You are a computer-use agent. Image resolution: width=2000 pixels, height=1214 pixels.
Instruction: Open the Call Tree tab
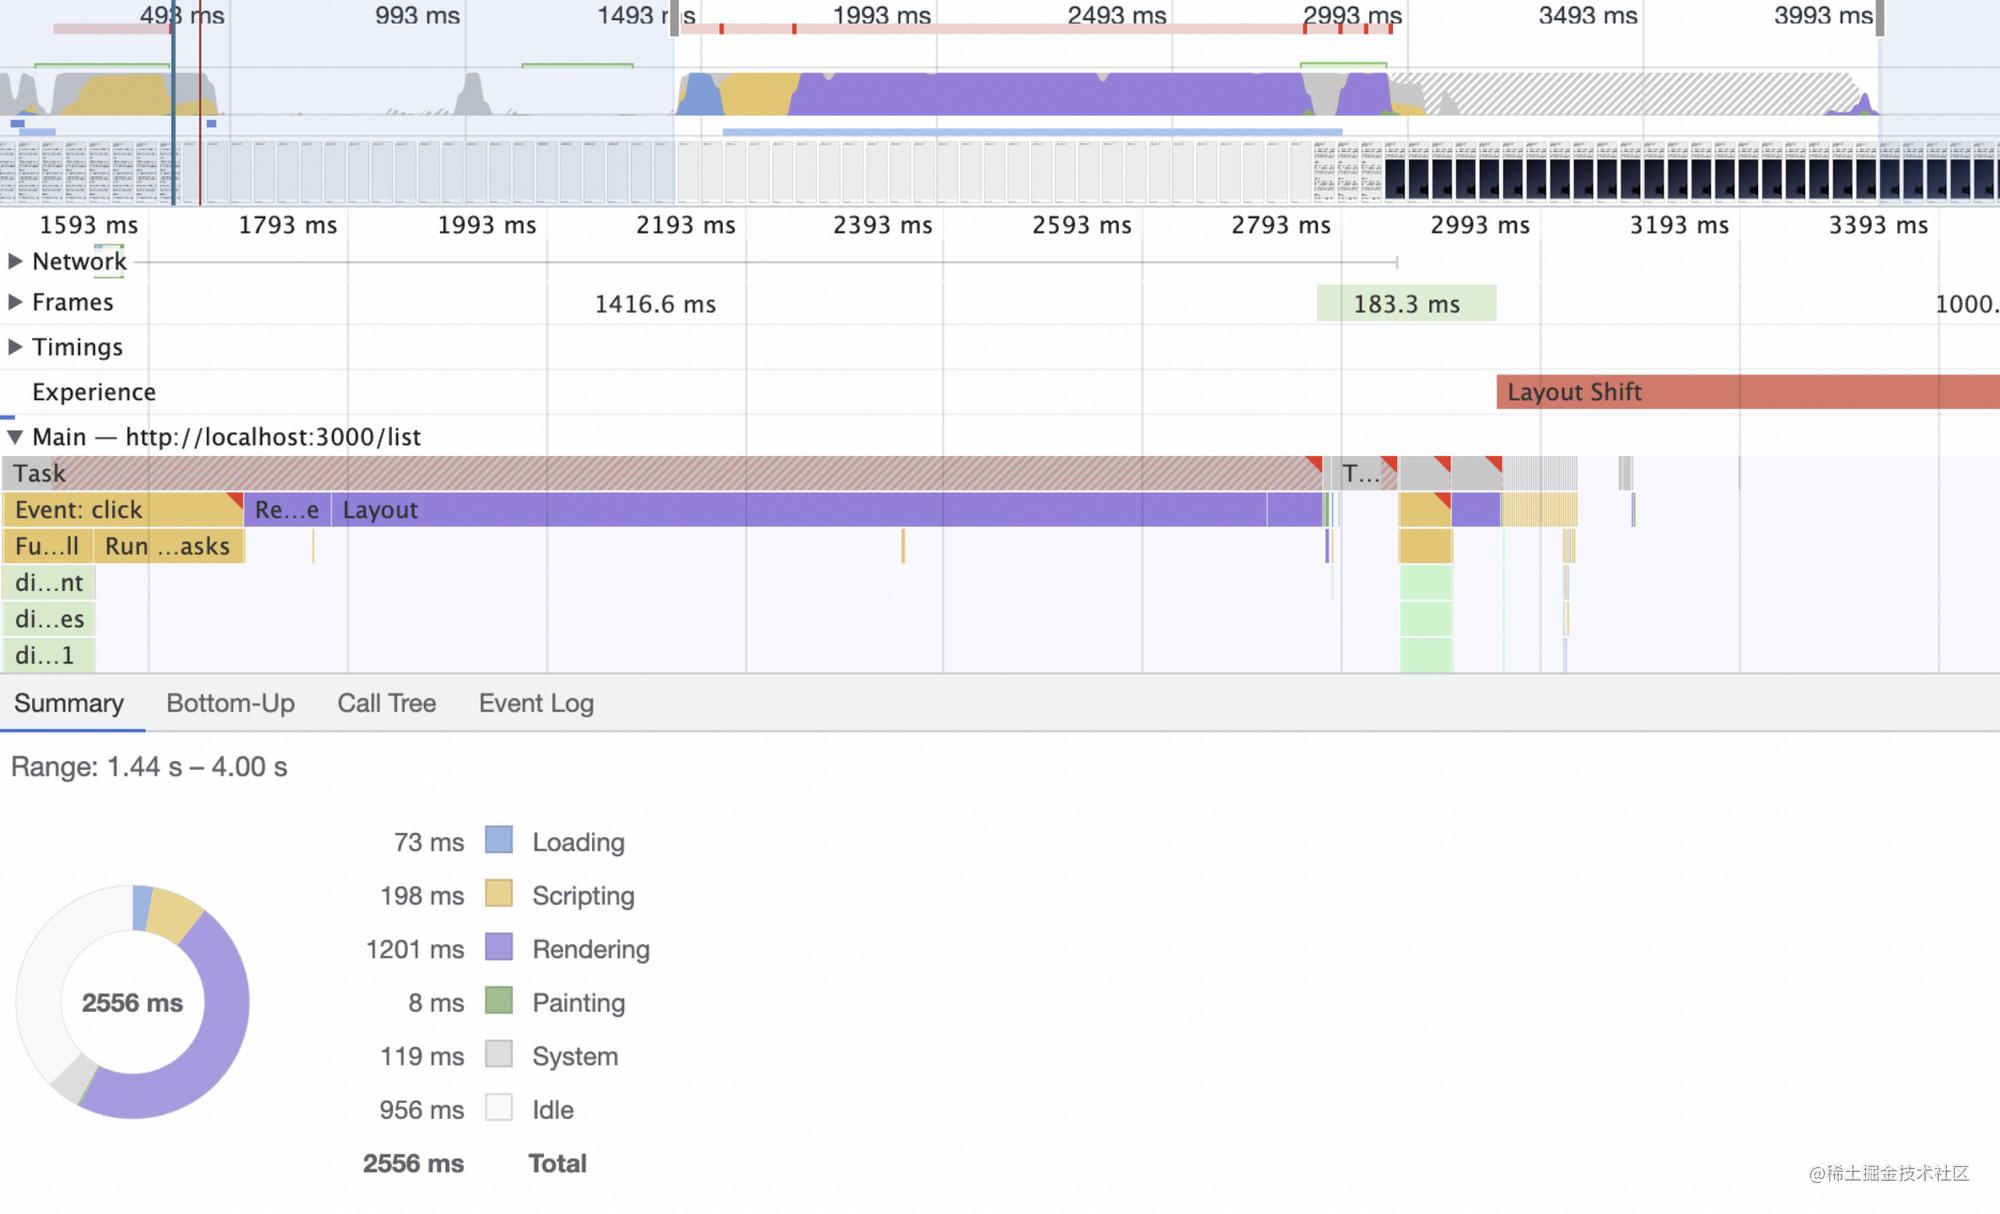[386, 703]
